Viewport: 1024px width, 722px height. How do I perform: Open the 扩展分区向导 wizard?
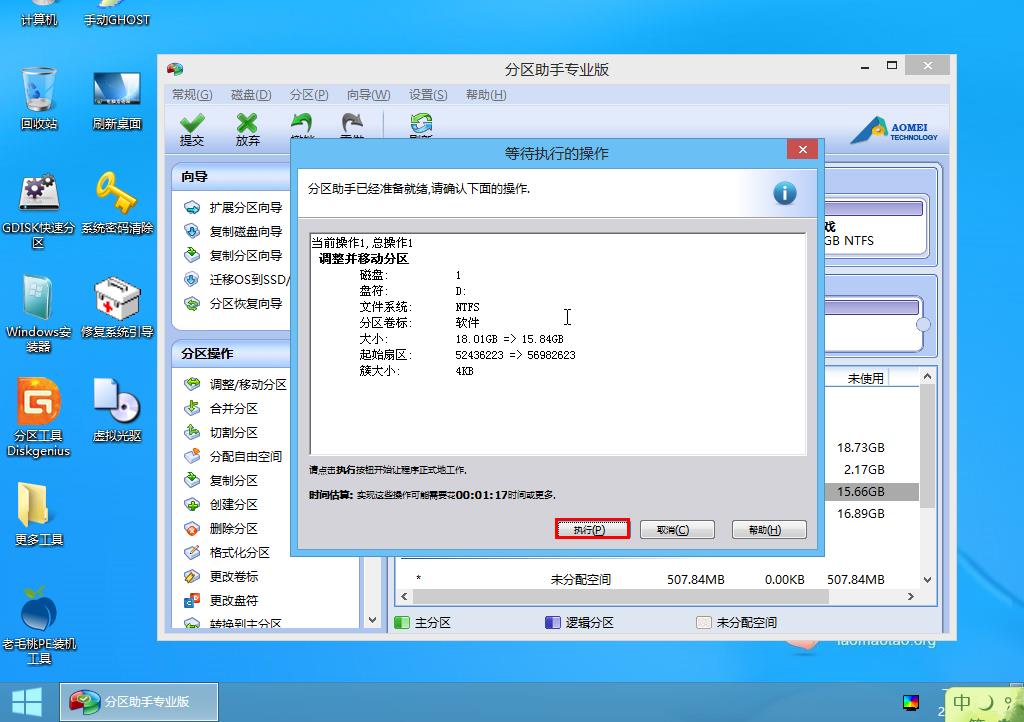coord(245,208)
